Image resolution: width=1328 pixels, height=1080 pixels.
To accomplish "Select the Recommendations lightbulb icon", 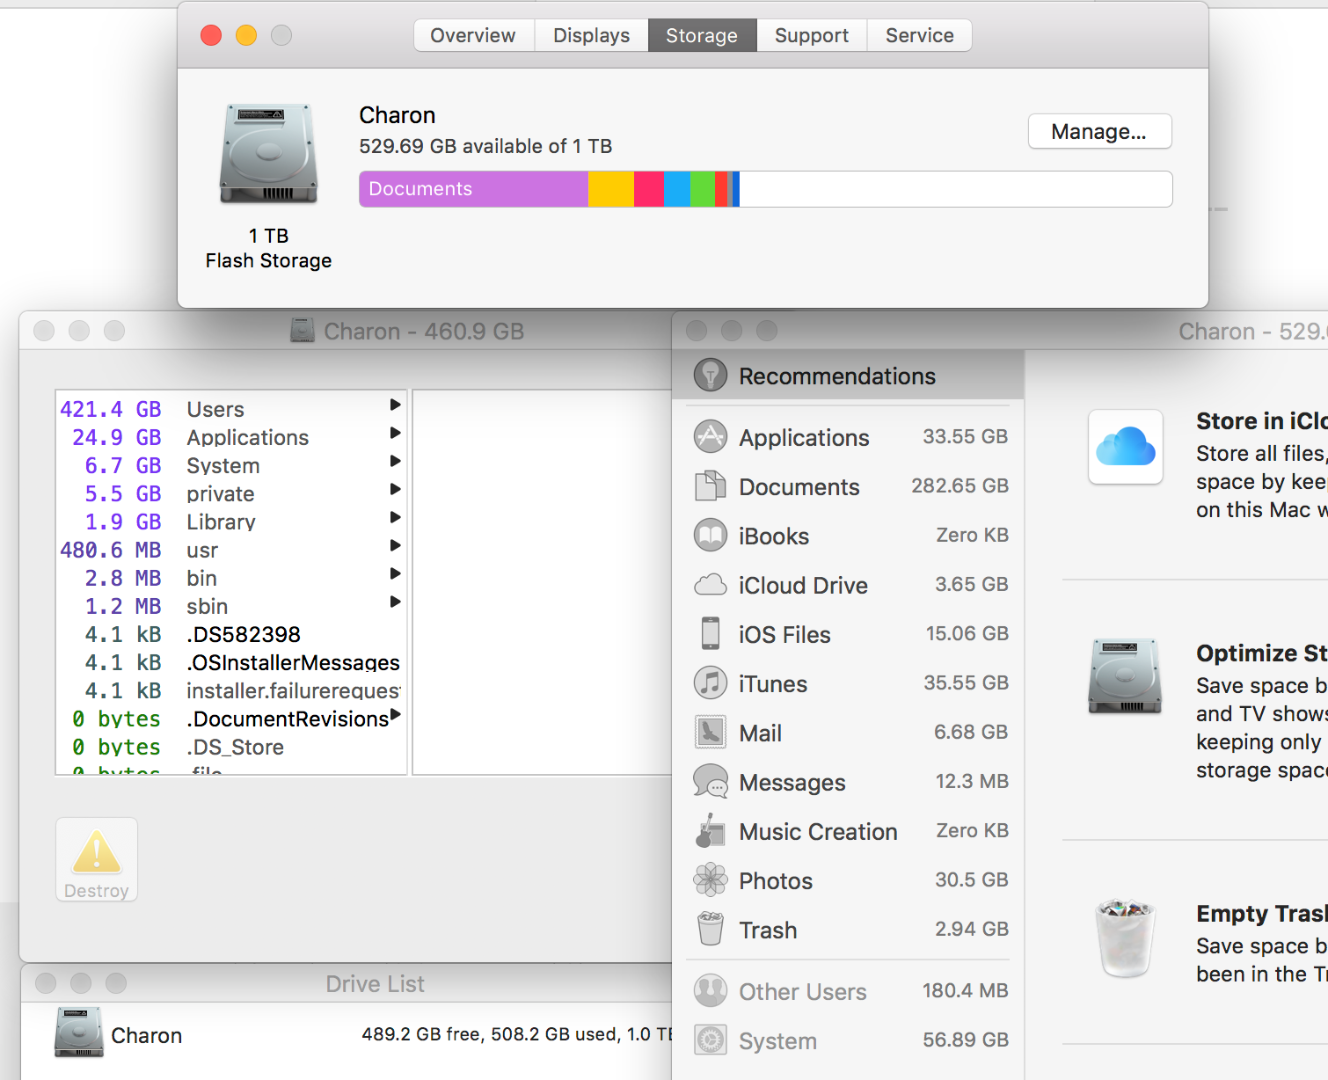I will click(x=710, y=375).
